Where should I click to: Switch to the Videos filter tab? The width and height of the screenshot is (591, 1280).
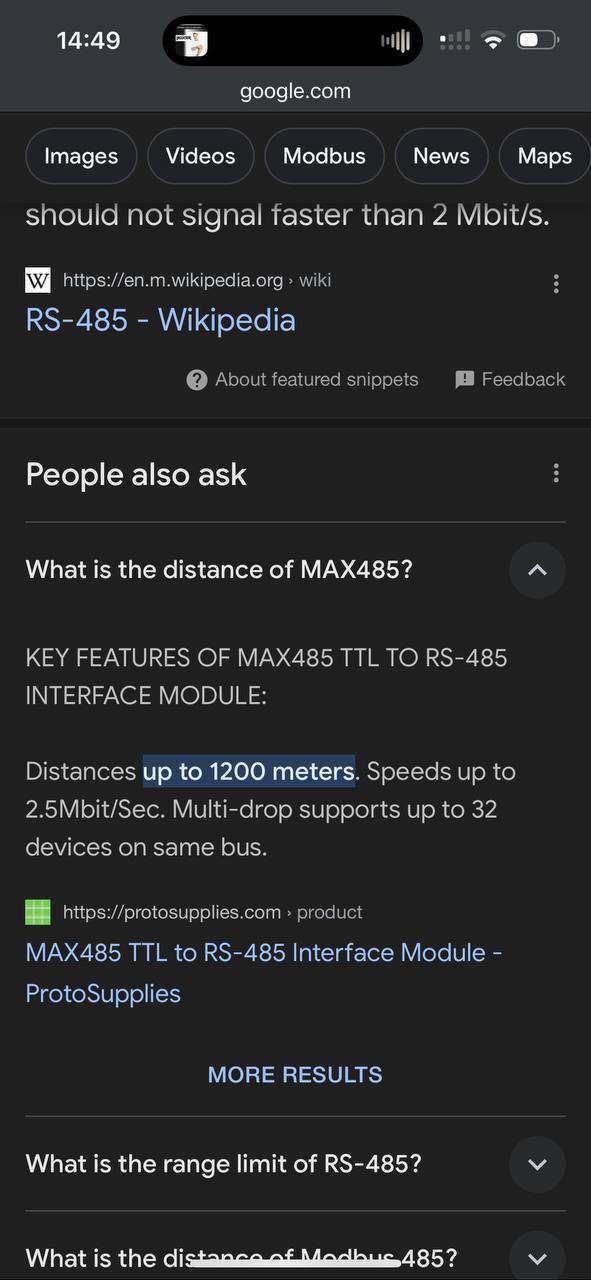pos(200,156)
